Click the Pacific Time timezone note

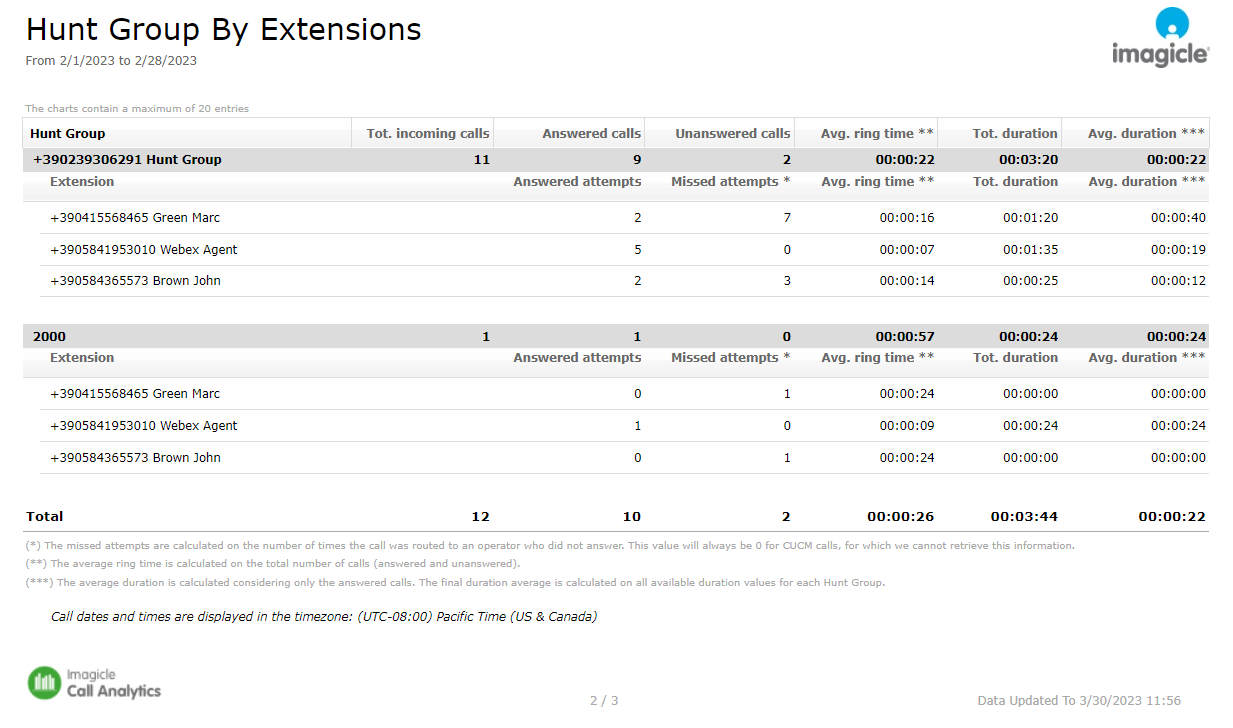pyautogui.click(x=324, y=617)
